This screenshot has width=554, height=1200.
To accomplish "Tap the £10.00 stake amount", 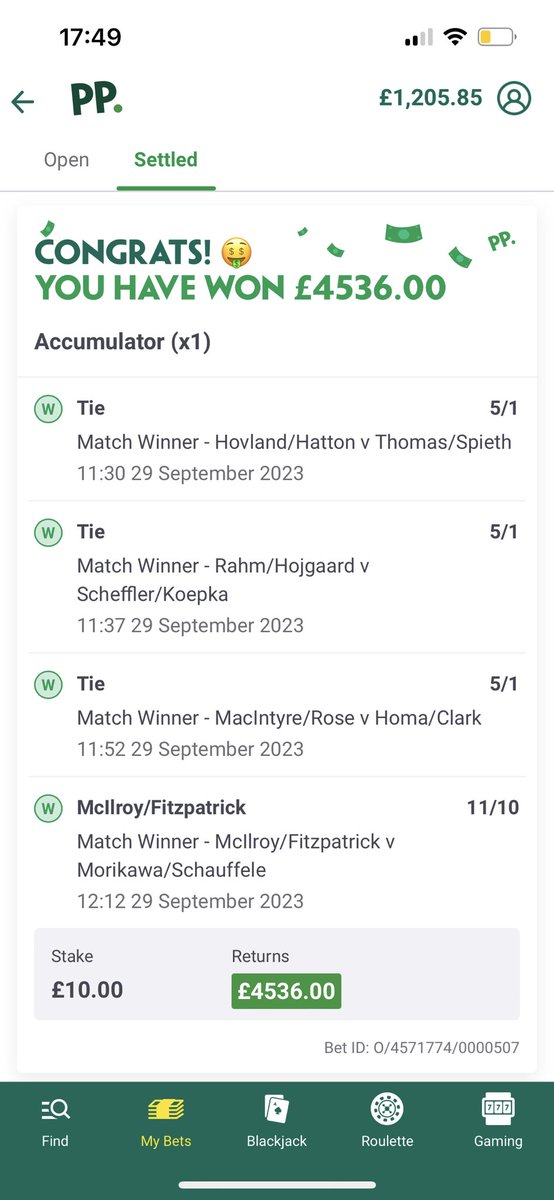I will click(x=87, y=990).
